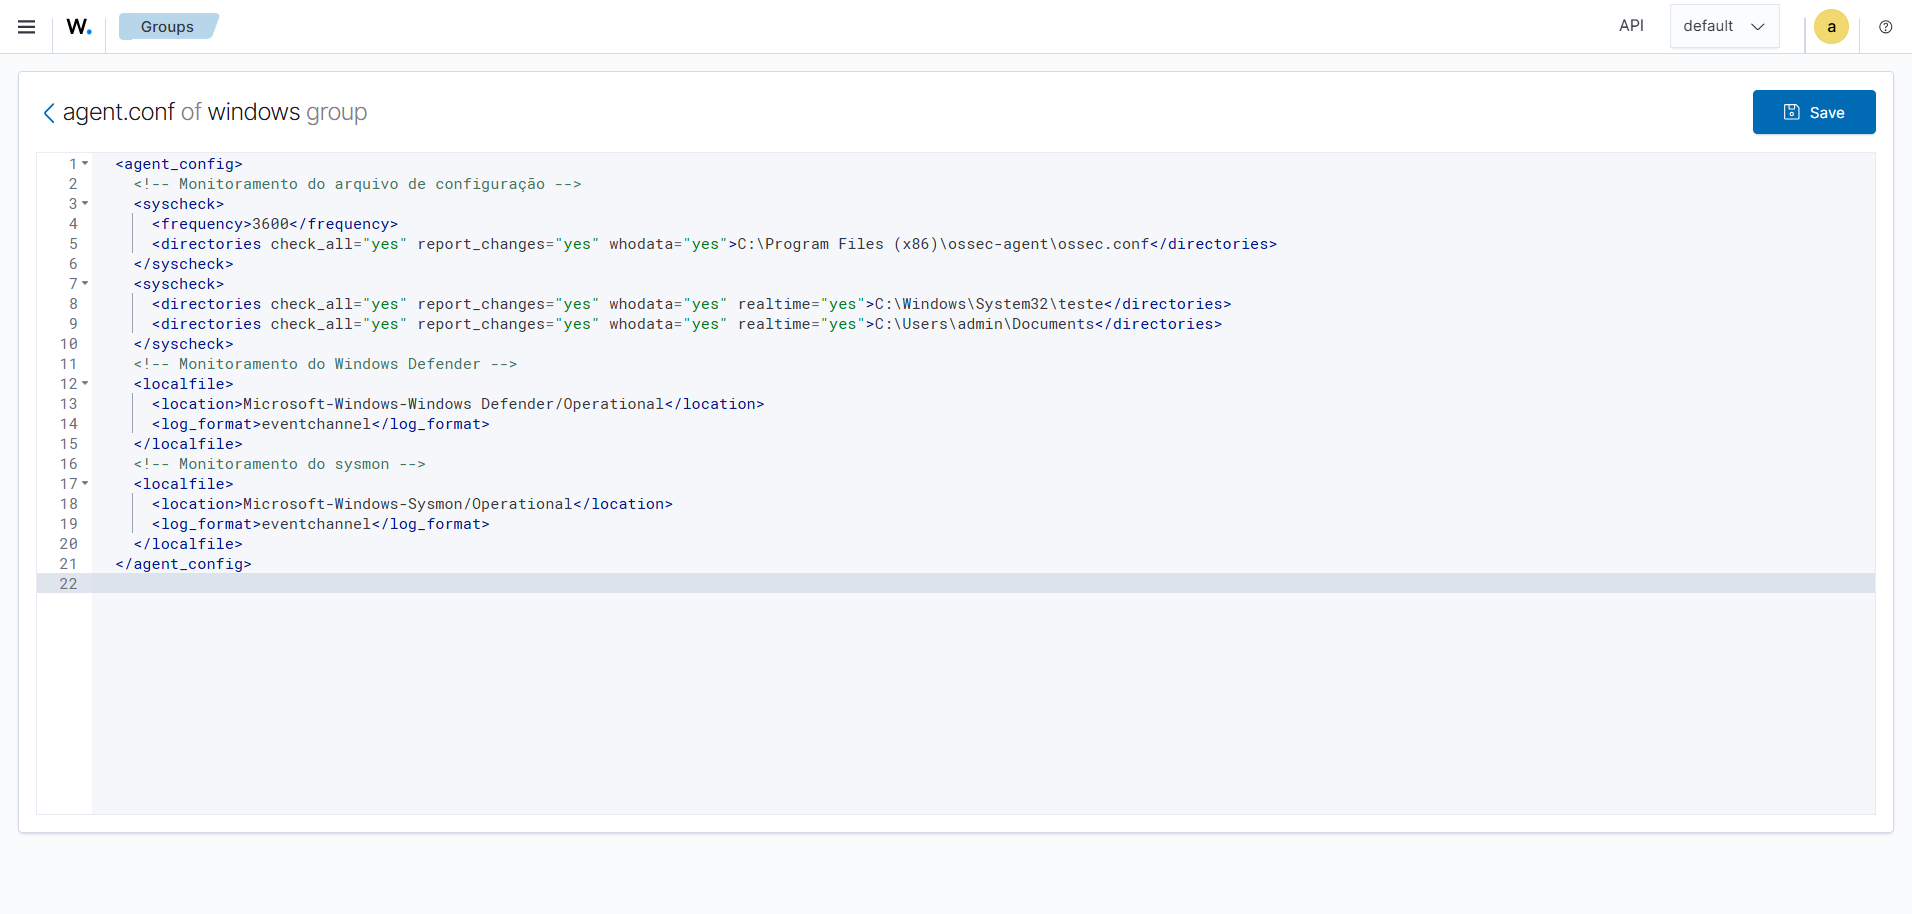Open the Groups breadcrumb tab

coord(167,27)
